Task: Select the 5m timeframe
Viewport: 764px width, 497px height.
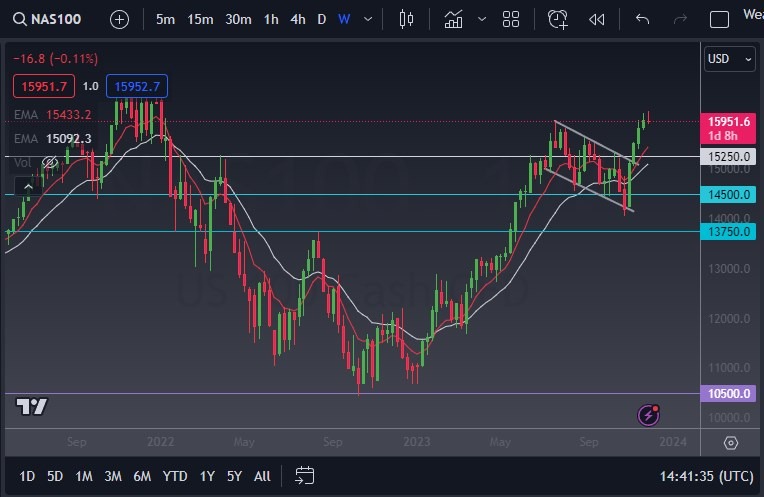Action: (165, 19)
